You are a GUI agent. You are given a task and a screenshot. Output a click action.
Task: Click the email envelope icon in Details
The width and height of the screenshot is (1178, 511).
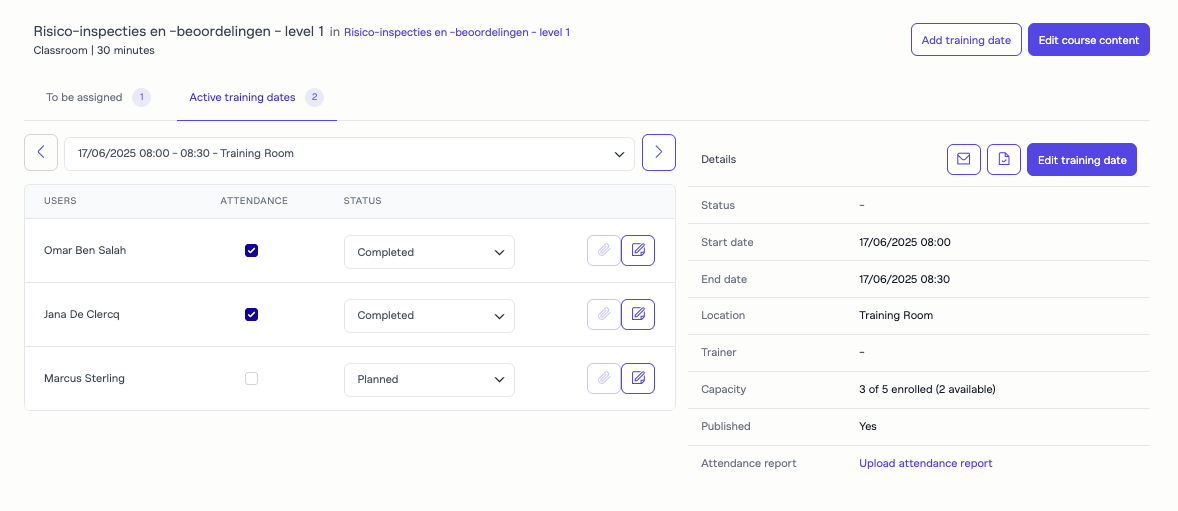[x=963, y=160]
